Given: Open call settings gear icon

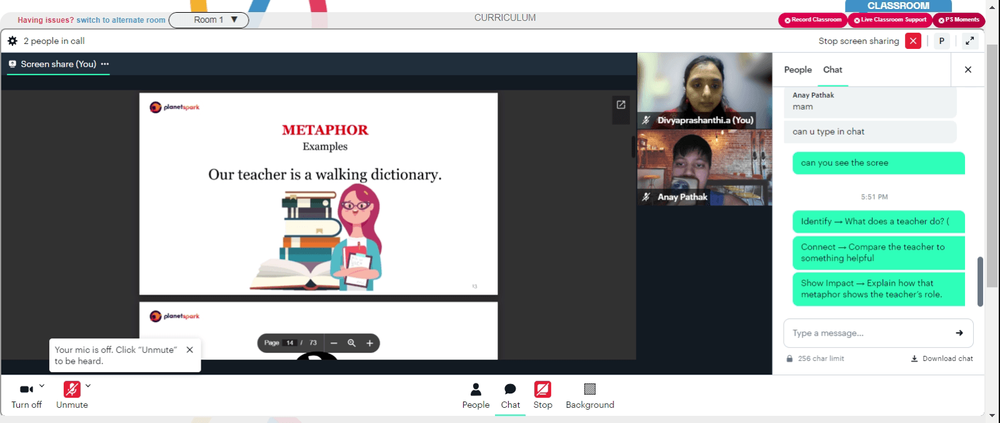Looking at the screenshot, I should pos(12,41).
